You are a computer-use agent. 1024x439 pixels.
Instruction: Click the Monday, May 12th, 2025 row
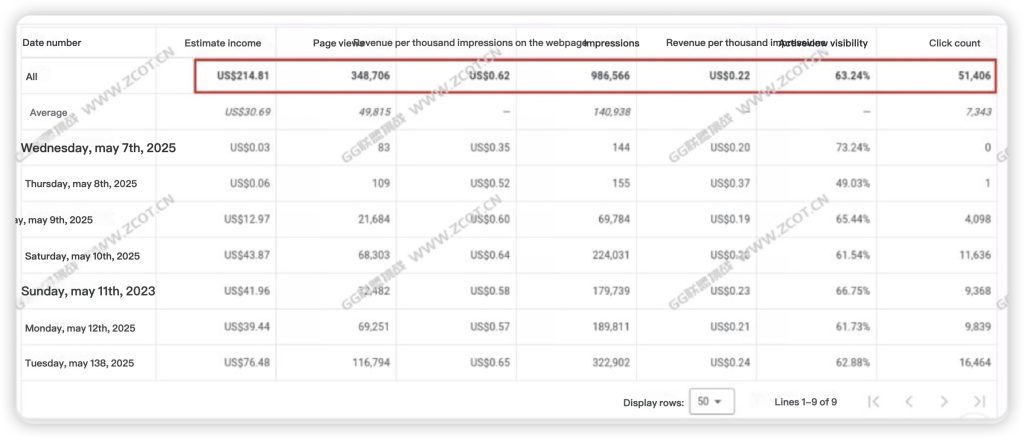[80, 328]
